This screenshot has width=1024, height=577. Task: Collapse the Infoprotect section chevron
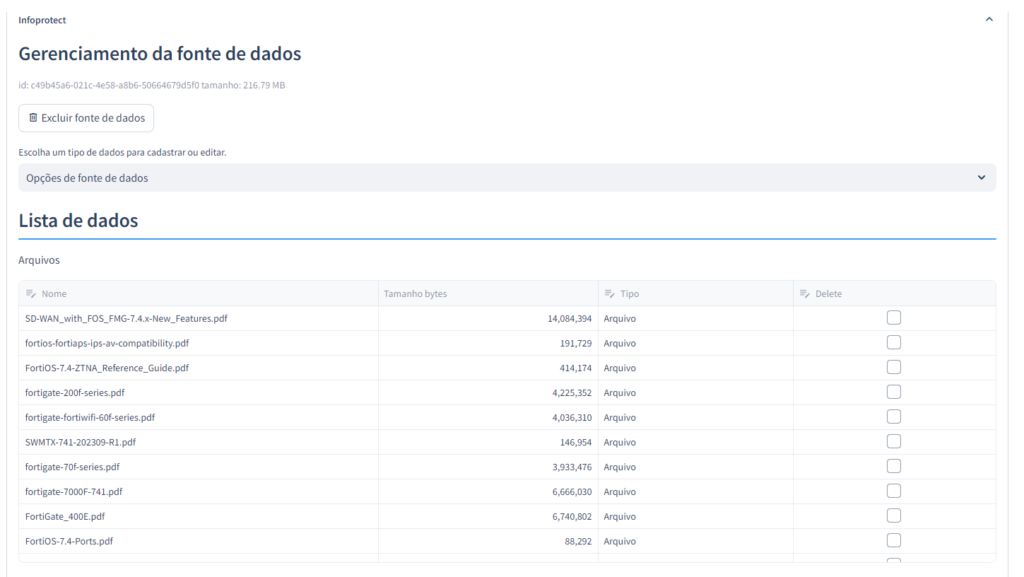(x=989, y=20)
